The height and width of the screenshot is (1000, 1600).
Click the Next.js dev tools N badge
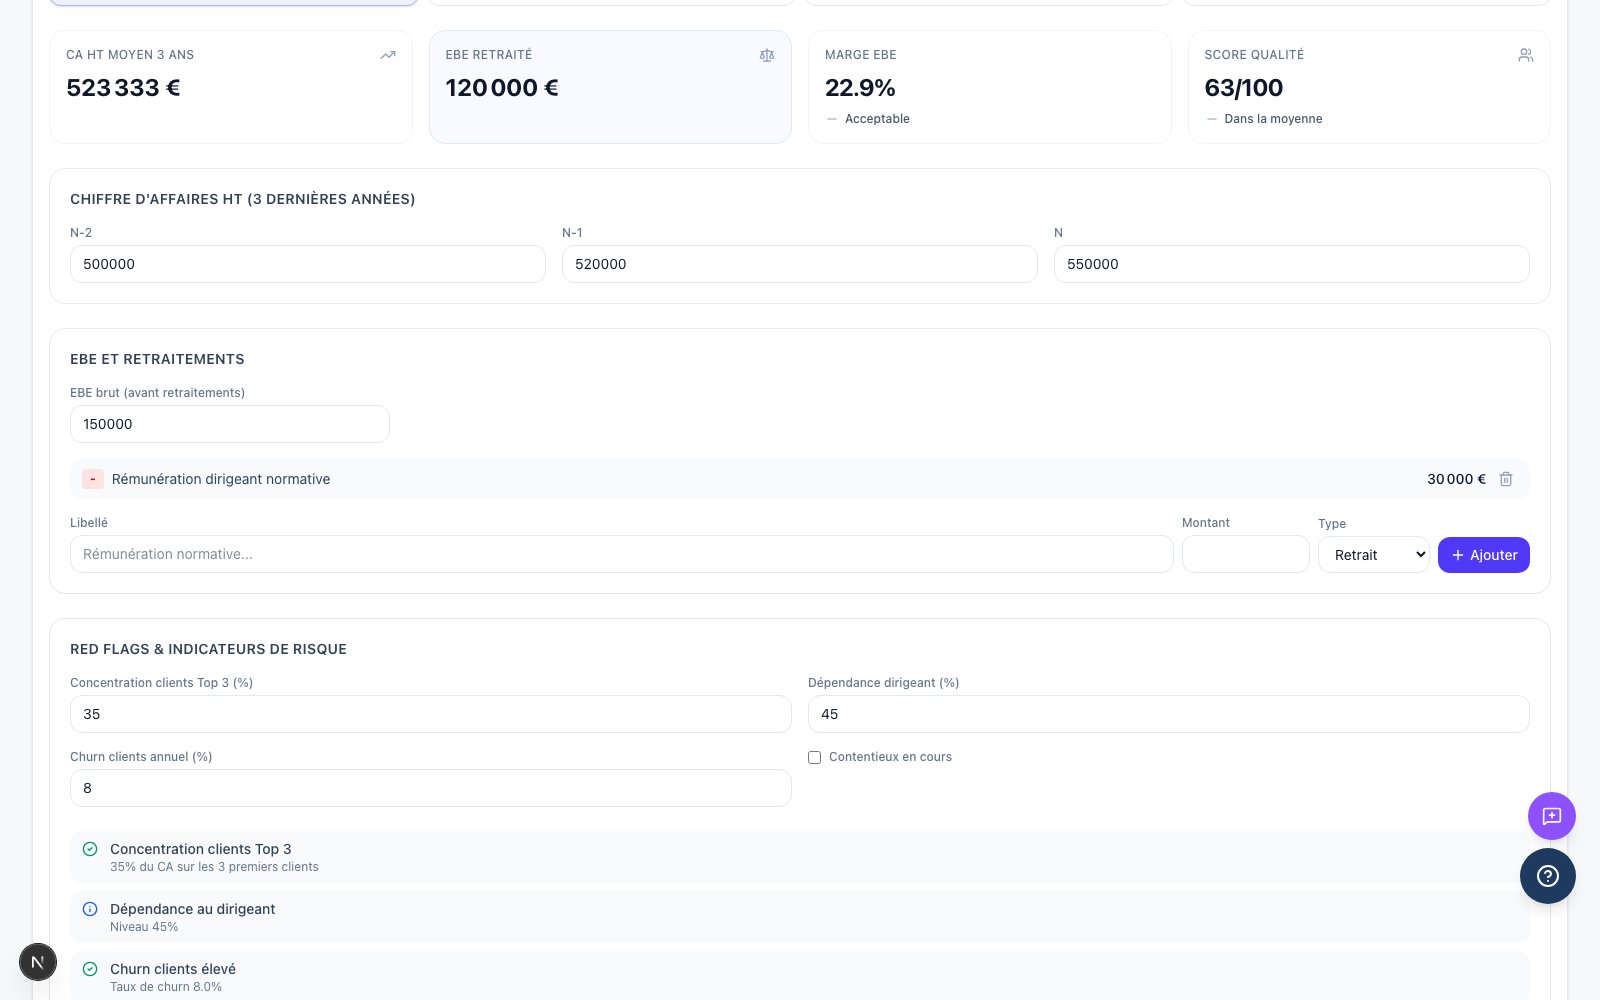38,962
